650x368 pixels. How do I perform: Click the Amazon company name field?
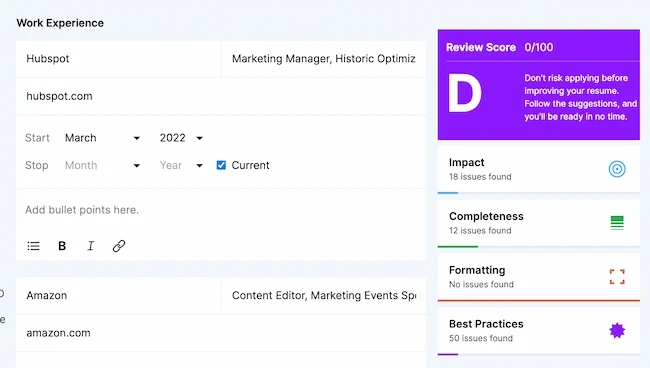119,295
